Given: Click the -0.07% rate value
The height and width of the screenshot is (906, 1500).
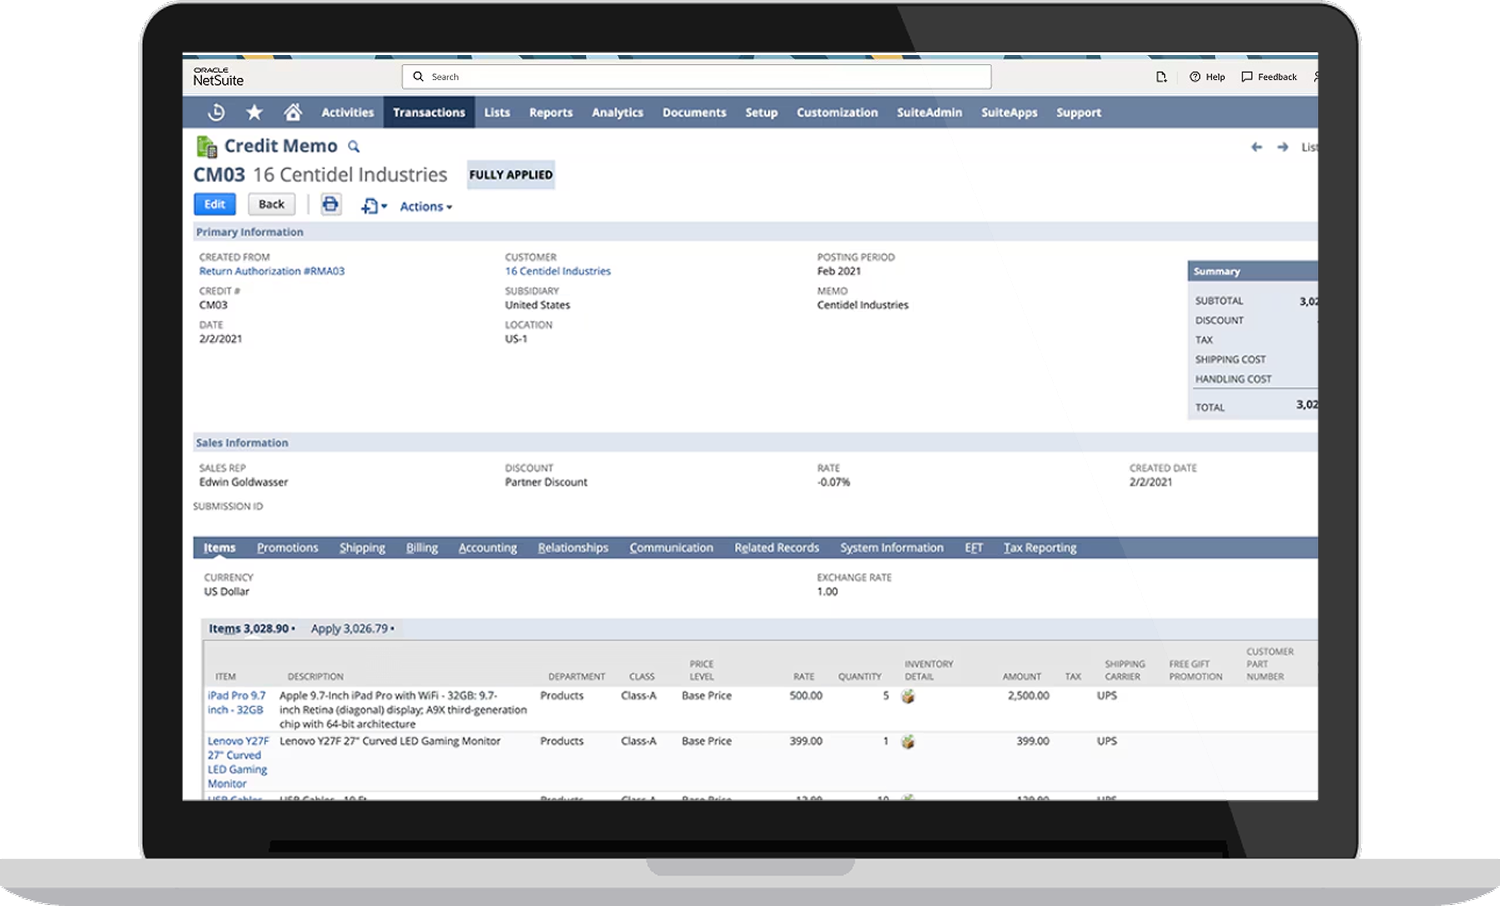Looking at the screenshot, I should click(x=834, y=482).
